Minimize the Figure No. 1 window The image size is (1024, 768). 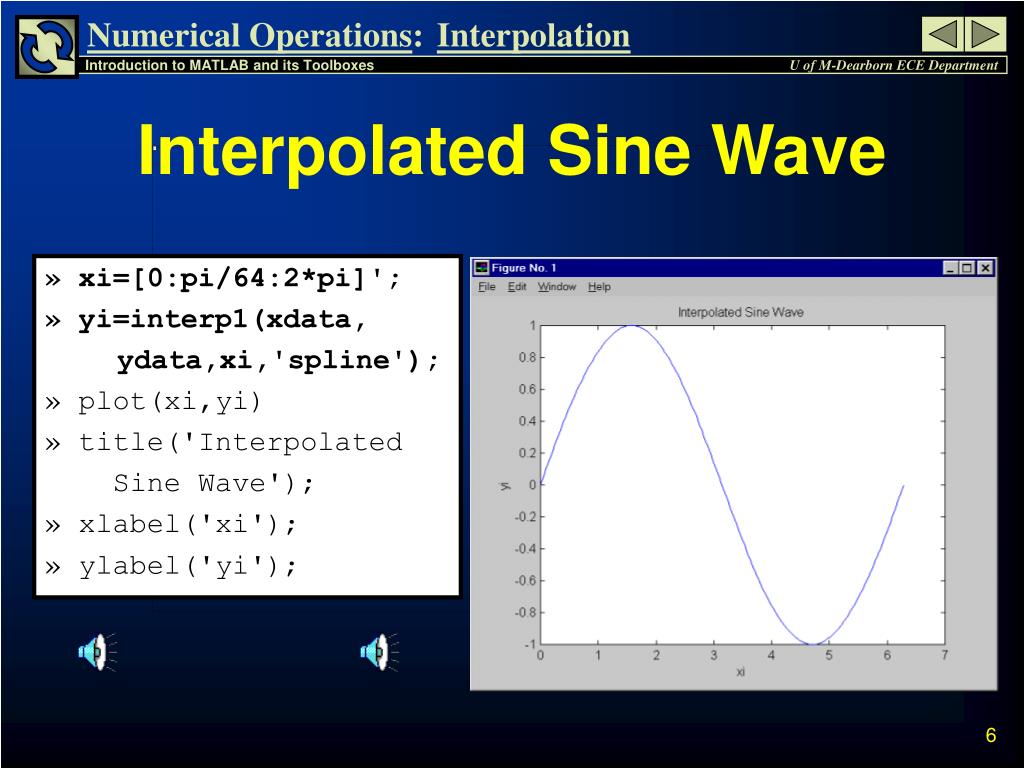[x=951, y=268]
